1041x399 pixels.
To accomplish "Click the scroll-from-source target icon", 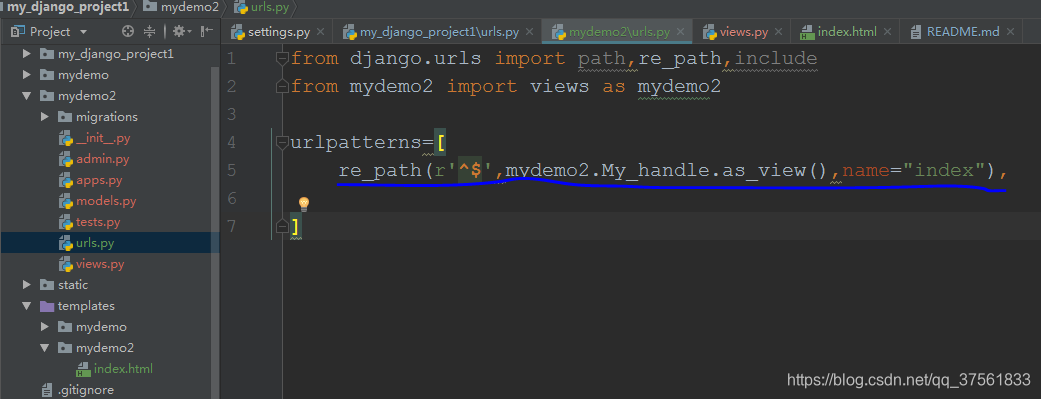I will tap(128, 31).
